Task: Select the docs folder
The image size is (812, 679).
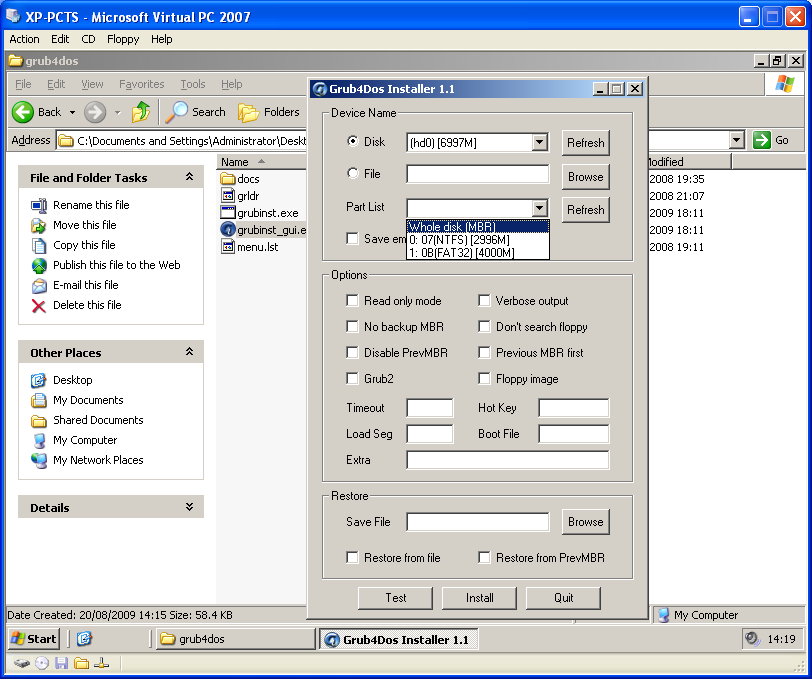Action: pyautogui.click(x=240, y=179)
